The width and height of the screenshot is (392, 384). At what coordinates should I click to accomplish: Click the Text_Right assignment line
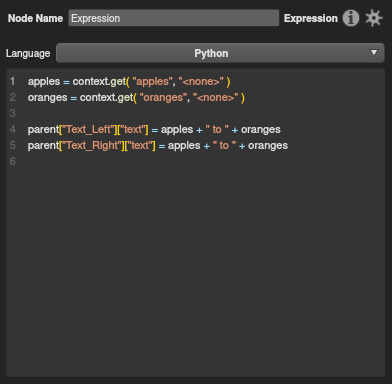(158, 145)
